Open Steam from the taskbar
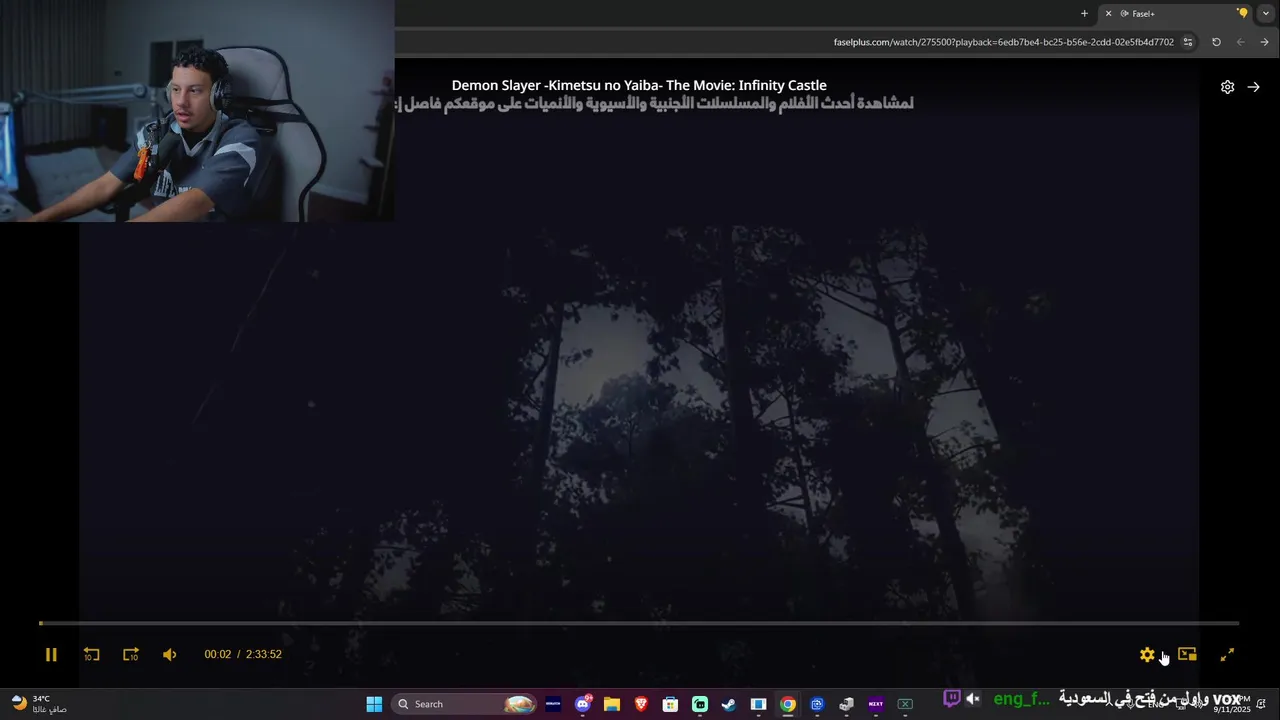 pos(729,704)
